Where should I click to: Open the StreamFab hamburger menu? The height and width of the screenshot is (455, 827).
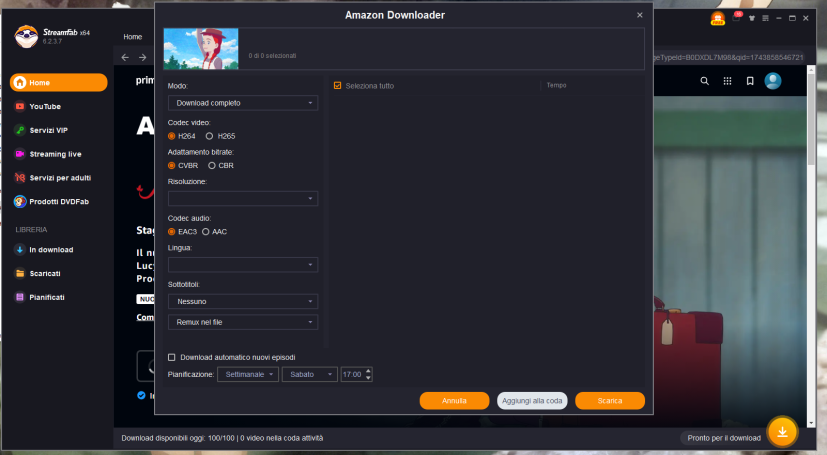coord(765,18)
